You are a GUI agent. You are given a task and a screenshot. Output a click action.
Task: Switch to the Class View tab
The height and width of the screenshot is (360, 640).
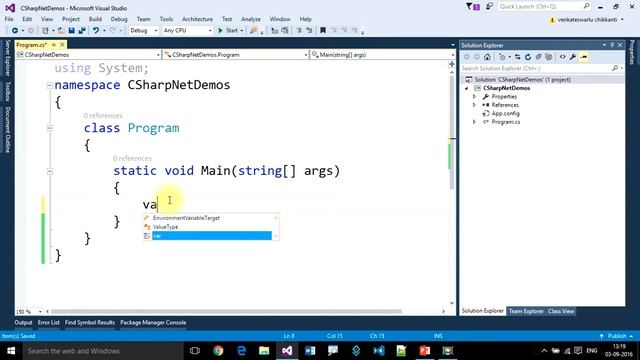(561, 311)
